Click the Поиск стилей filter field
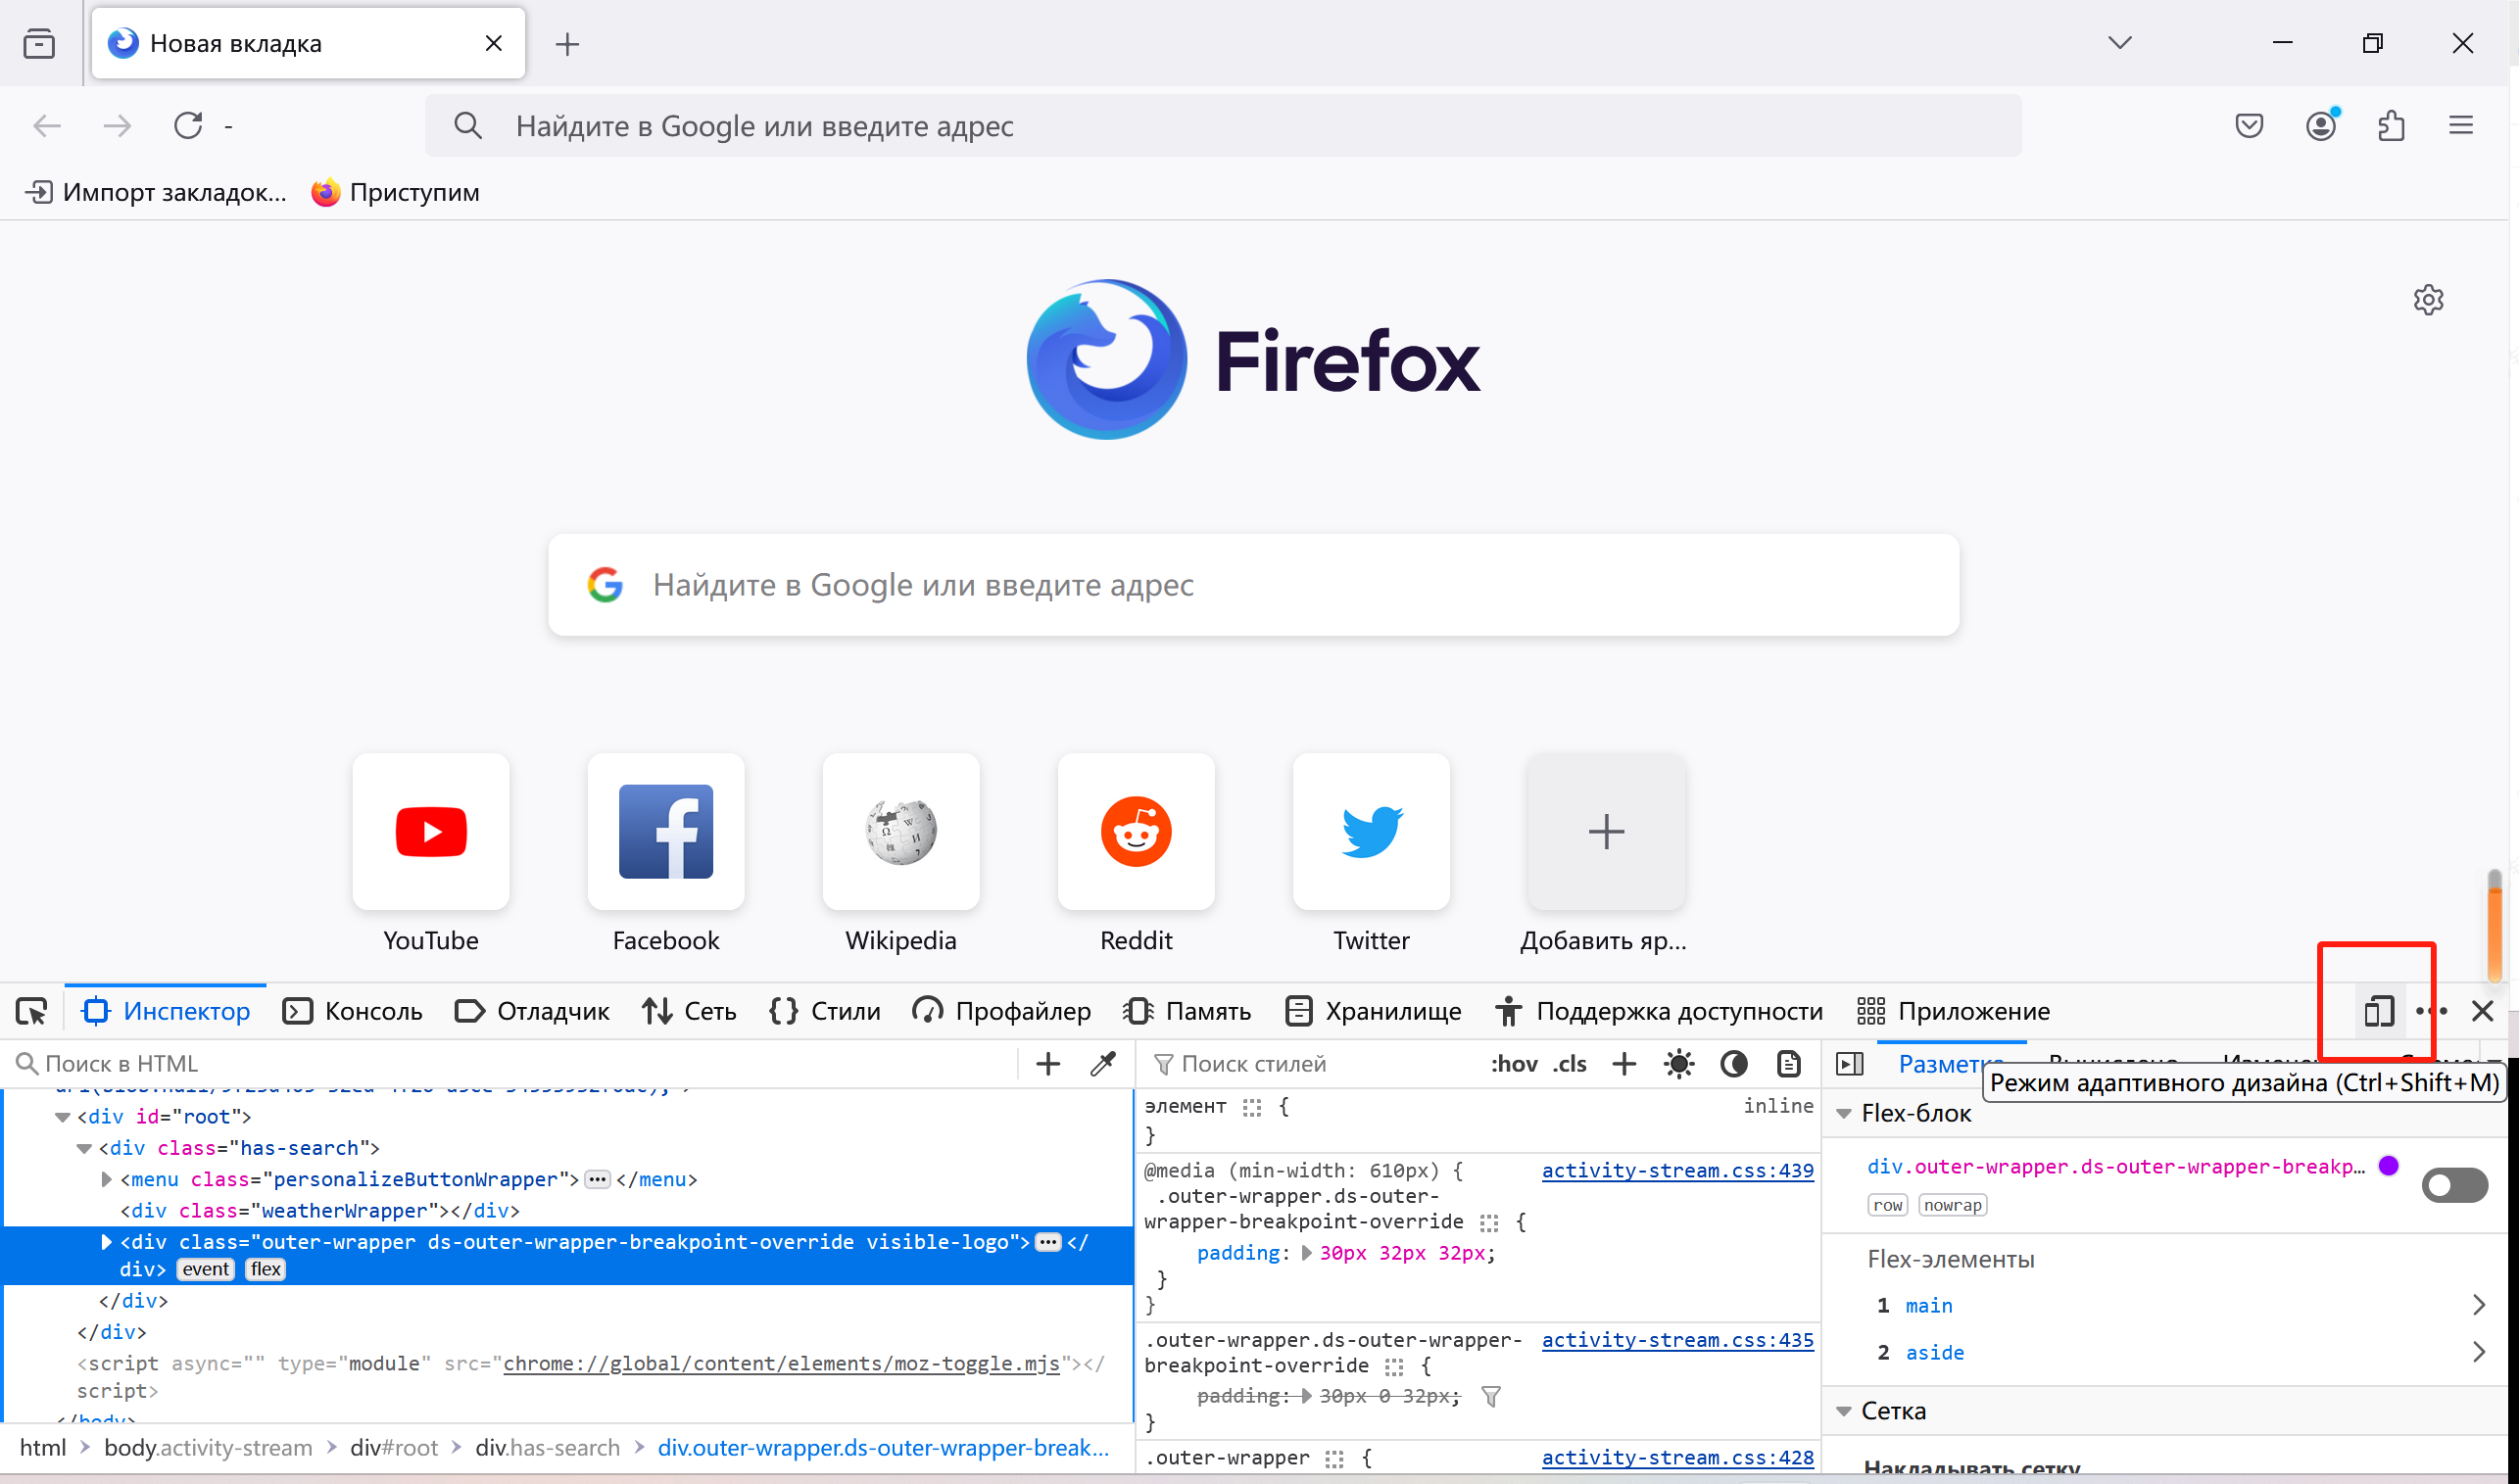The width and height of the screenshot is (2519, 1484). click(1312, 1064)
